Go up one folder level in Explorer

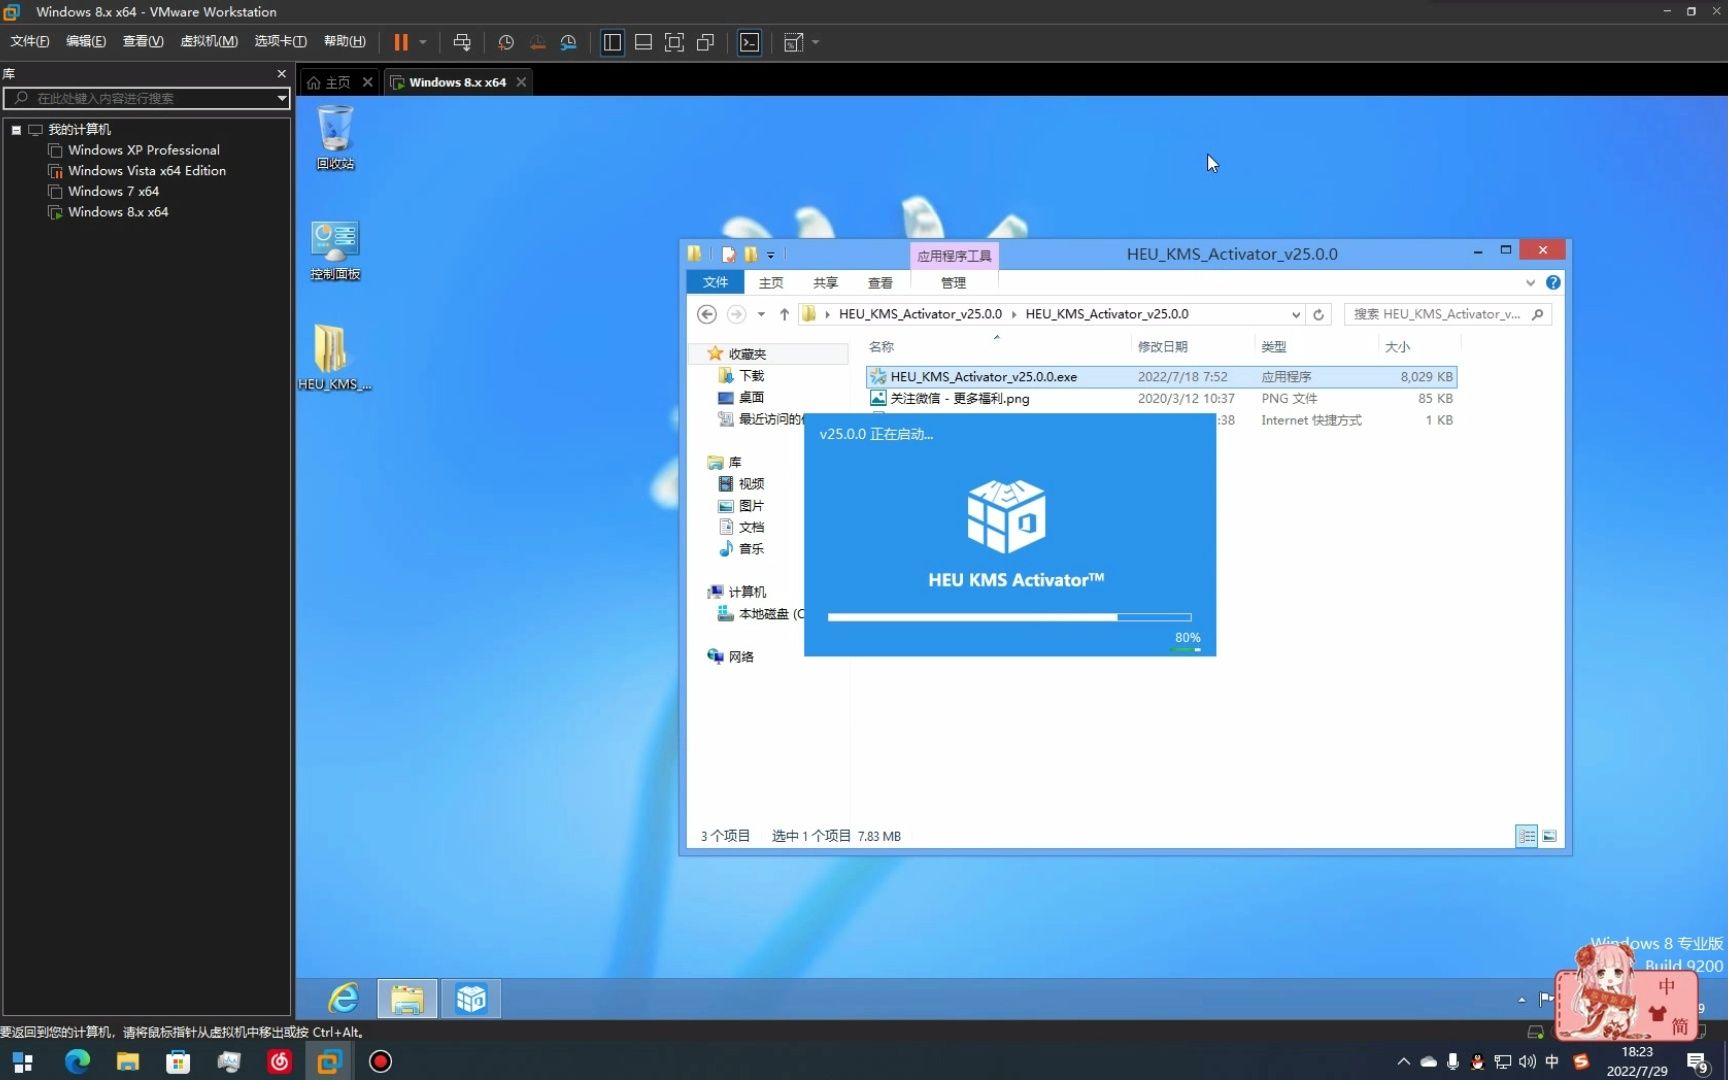(784, 314)
